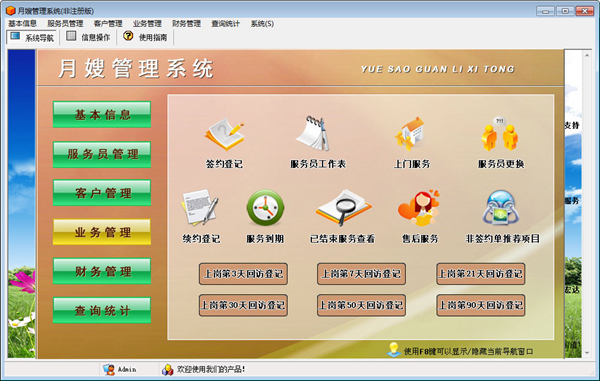
Task: Click 上岗第30天回访登记 button
Action: [243, 305]
